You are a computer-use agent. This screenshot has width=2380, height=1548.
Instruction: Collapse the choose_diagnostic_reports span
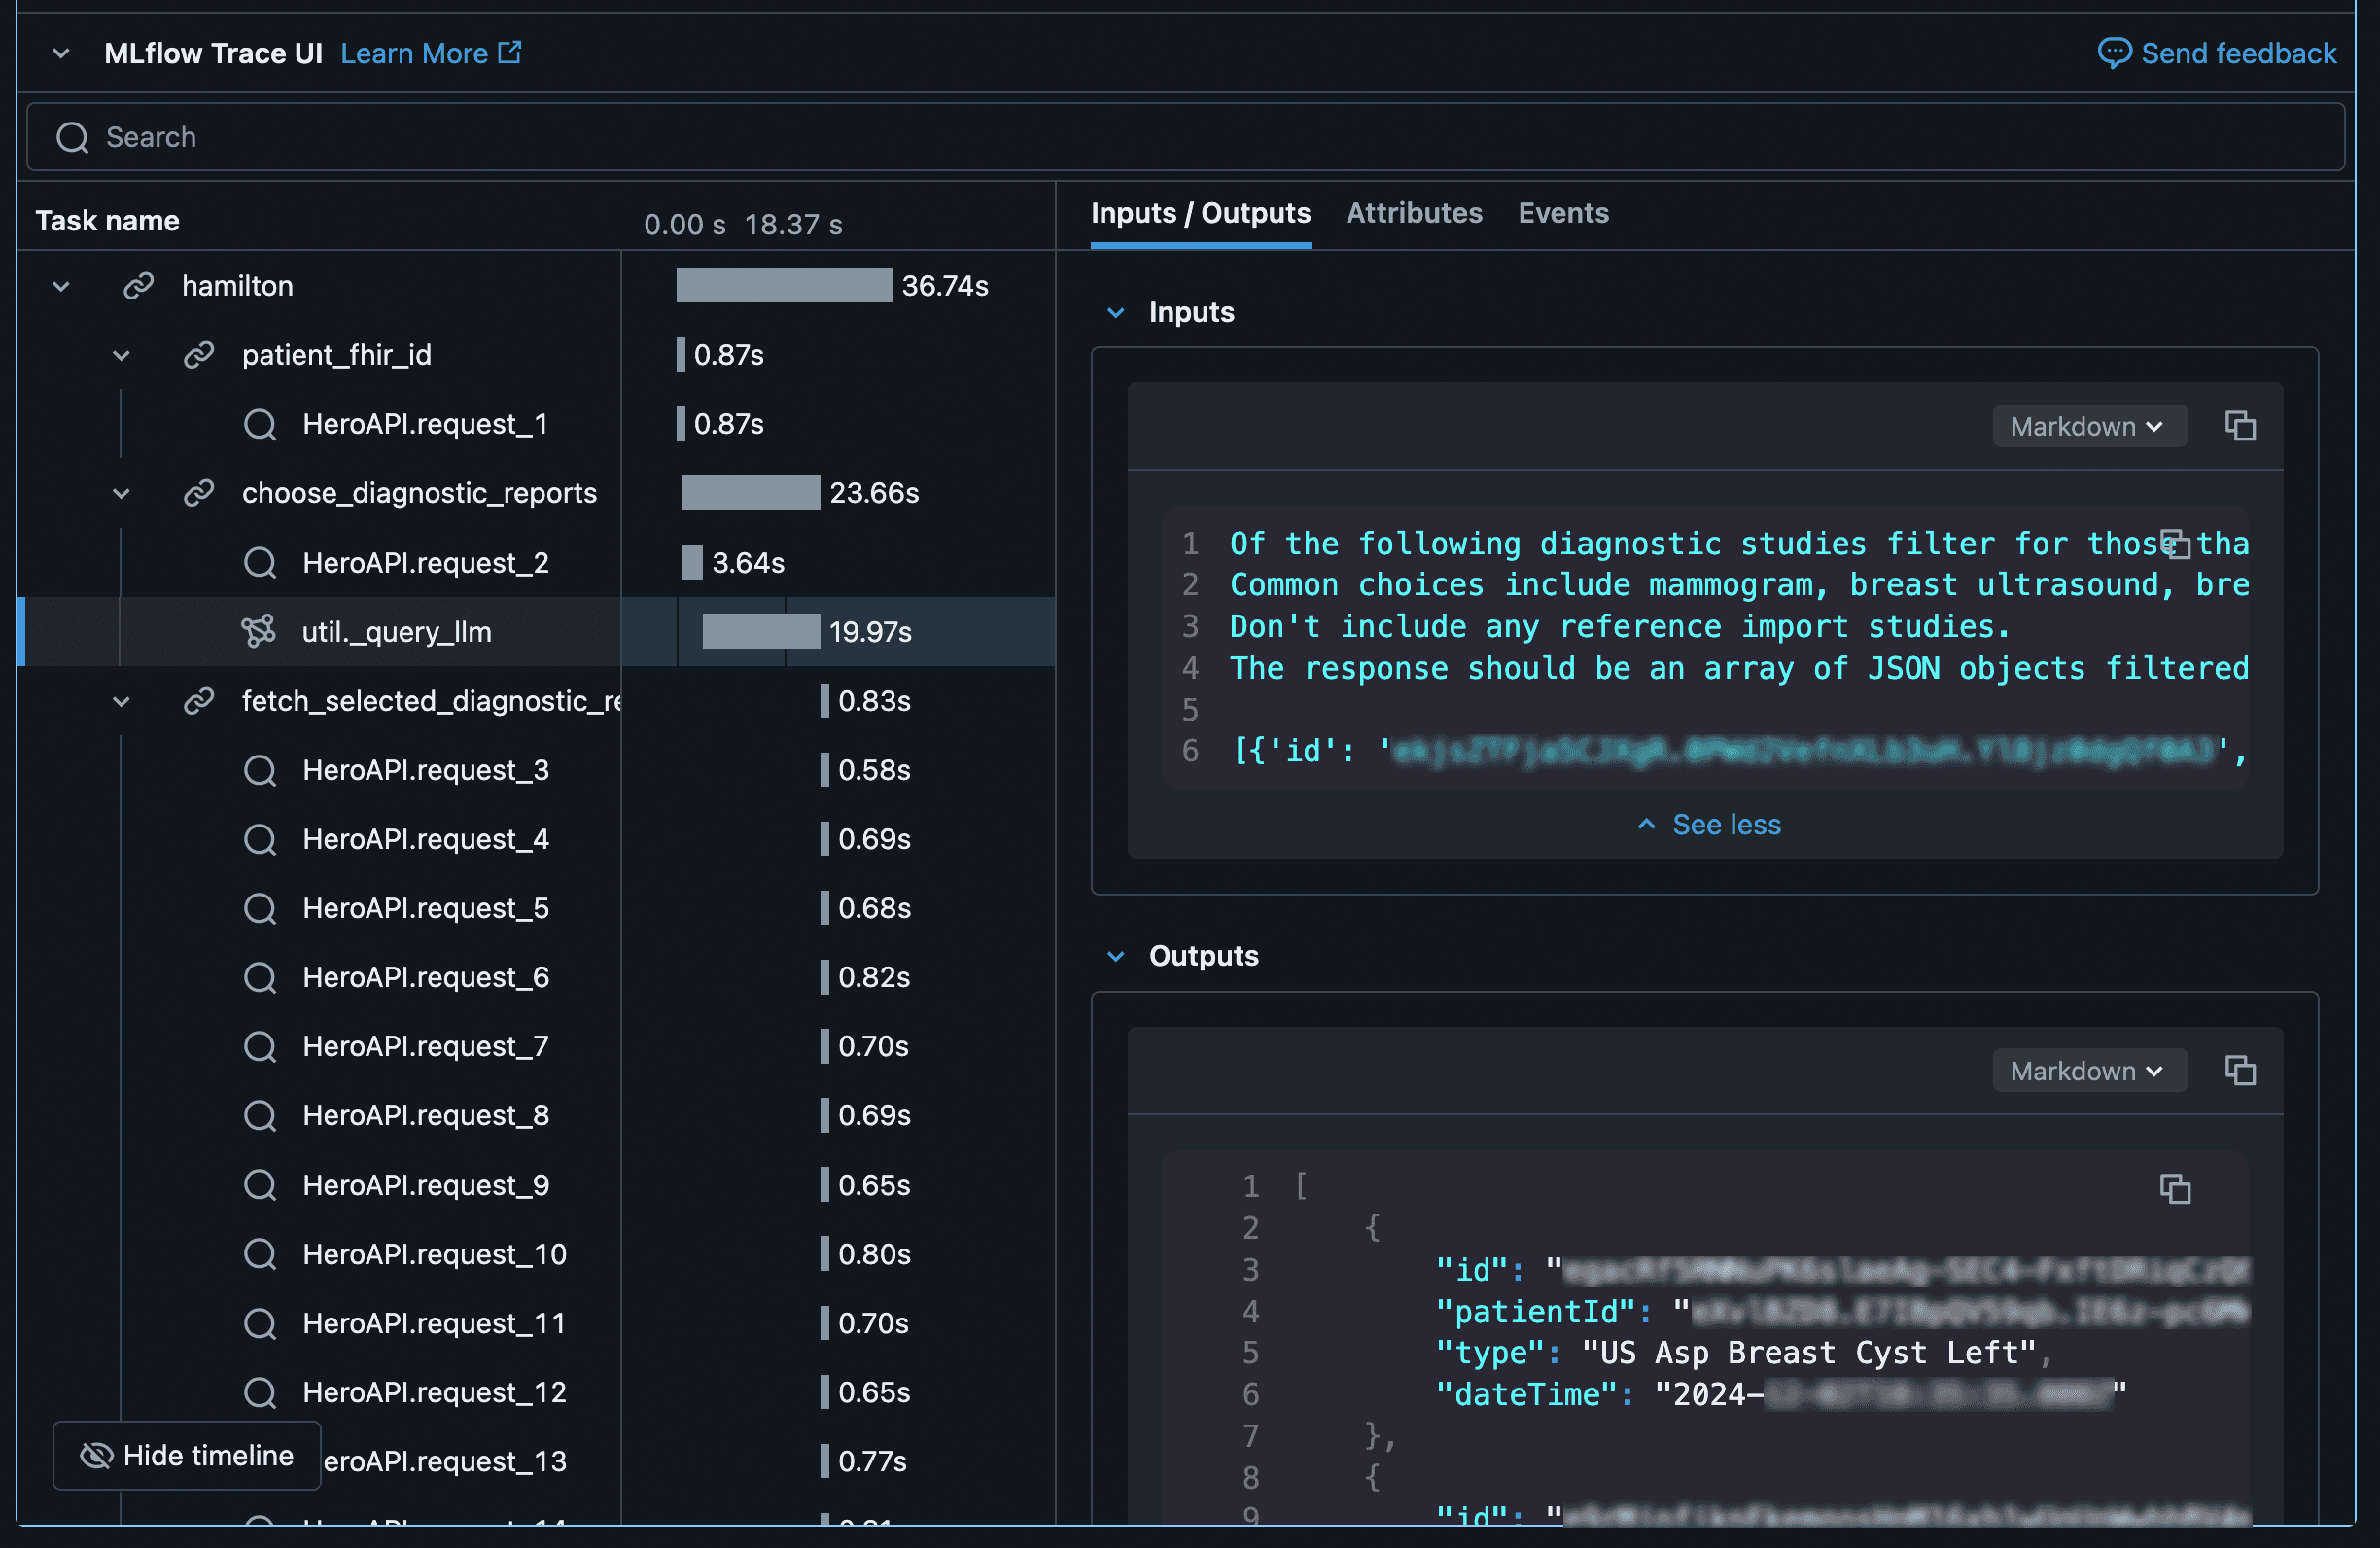121,493
